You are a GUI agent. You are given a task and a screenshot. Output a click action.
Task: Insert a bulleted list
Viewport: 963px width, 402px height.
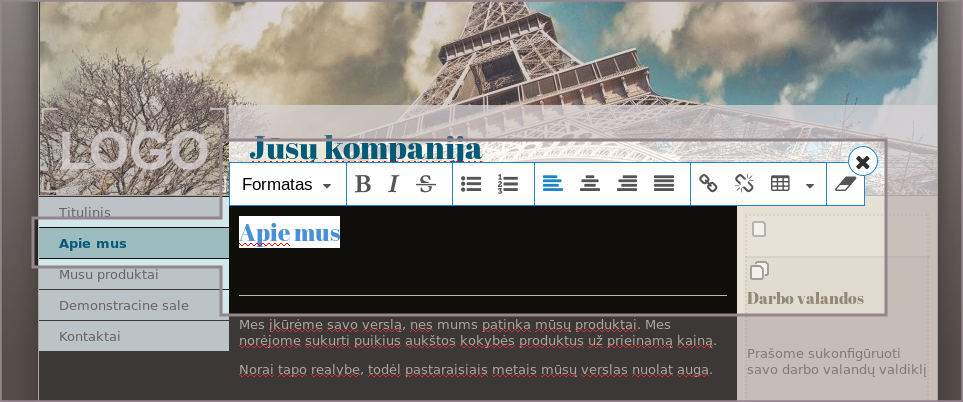(x=471, y=184)
